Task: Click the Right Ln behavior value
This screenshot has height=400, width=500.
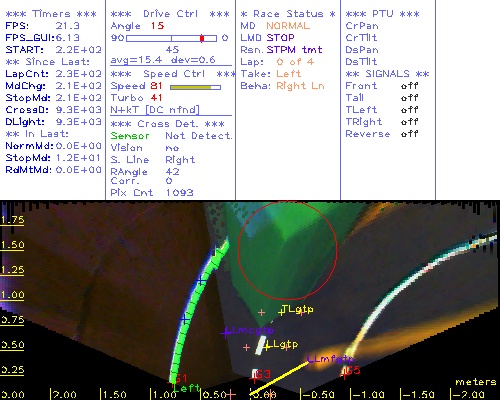Action: pos(300,86)
